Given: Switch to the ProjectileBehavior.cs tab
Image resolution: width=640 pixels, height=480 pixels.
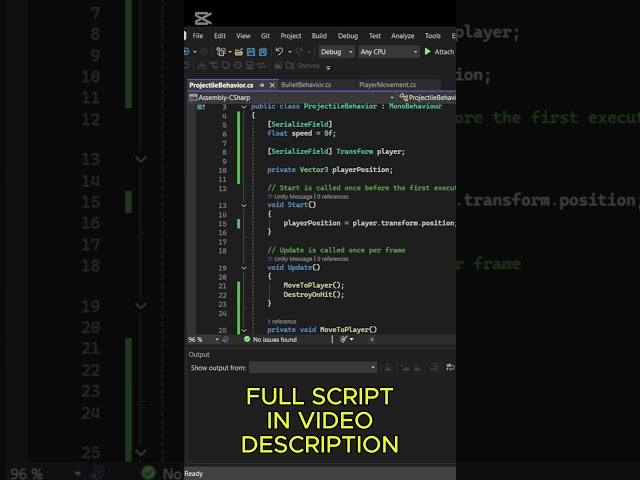Looking at the screenshot, I should pyautogui.click(x=221, y=85).
